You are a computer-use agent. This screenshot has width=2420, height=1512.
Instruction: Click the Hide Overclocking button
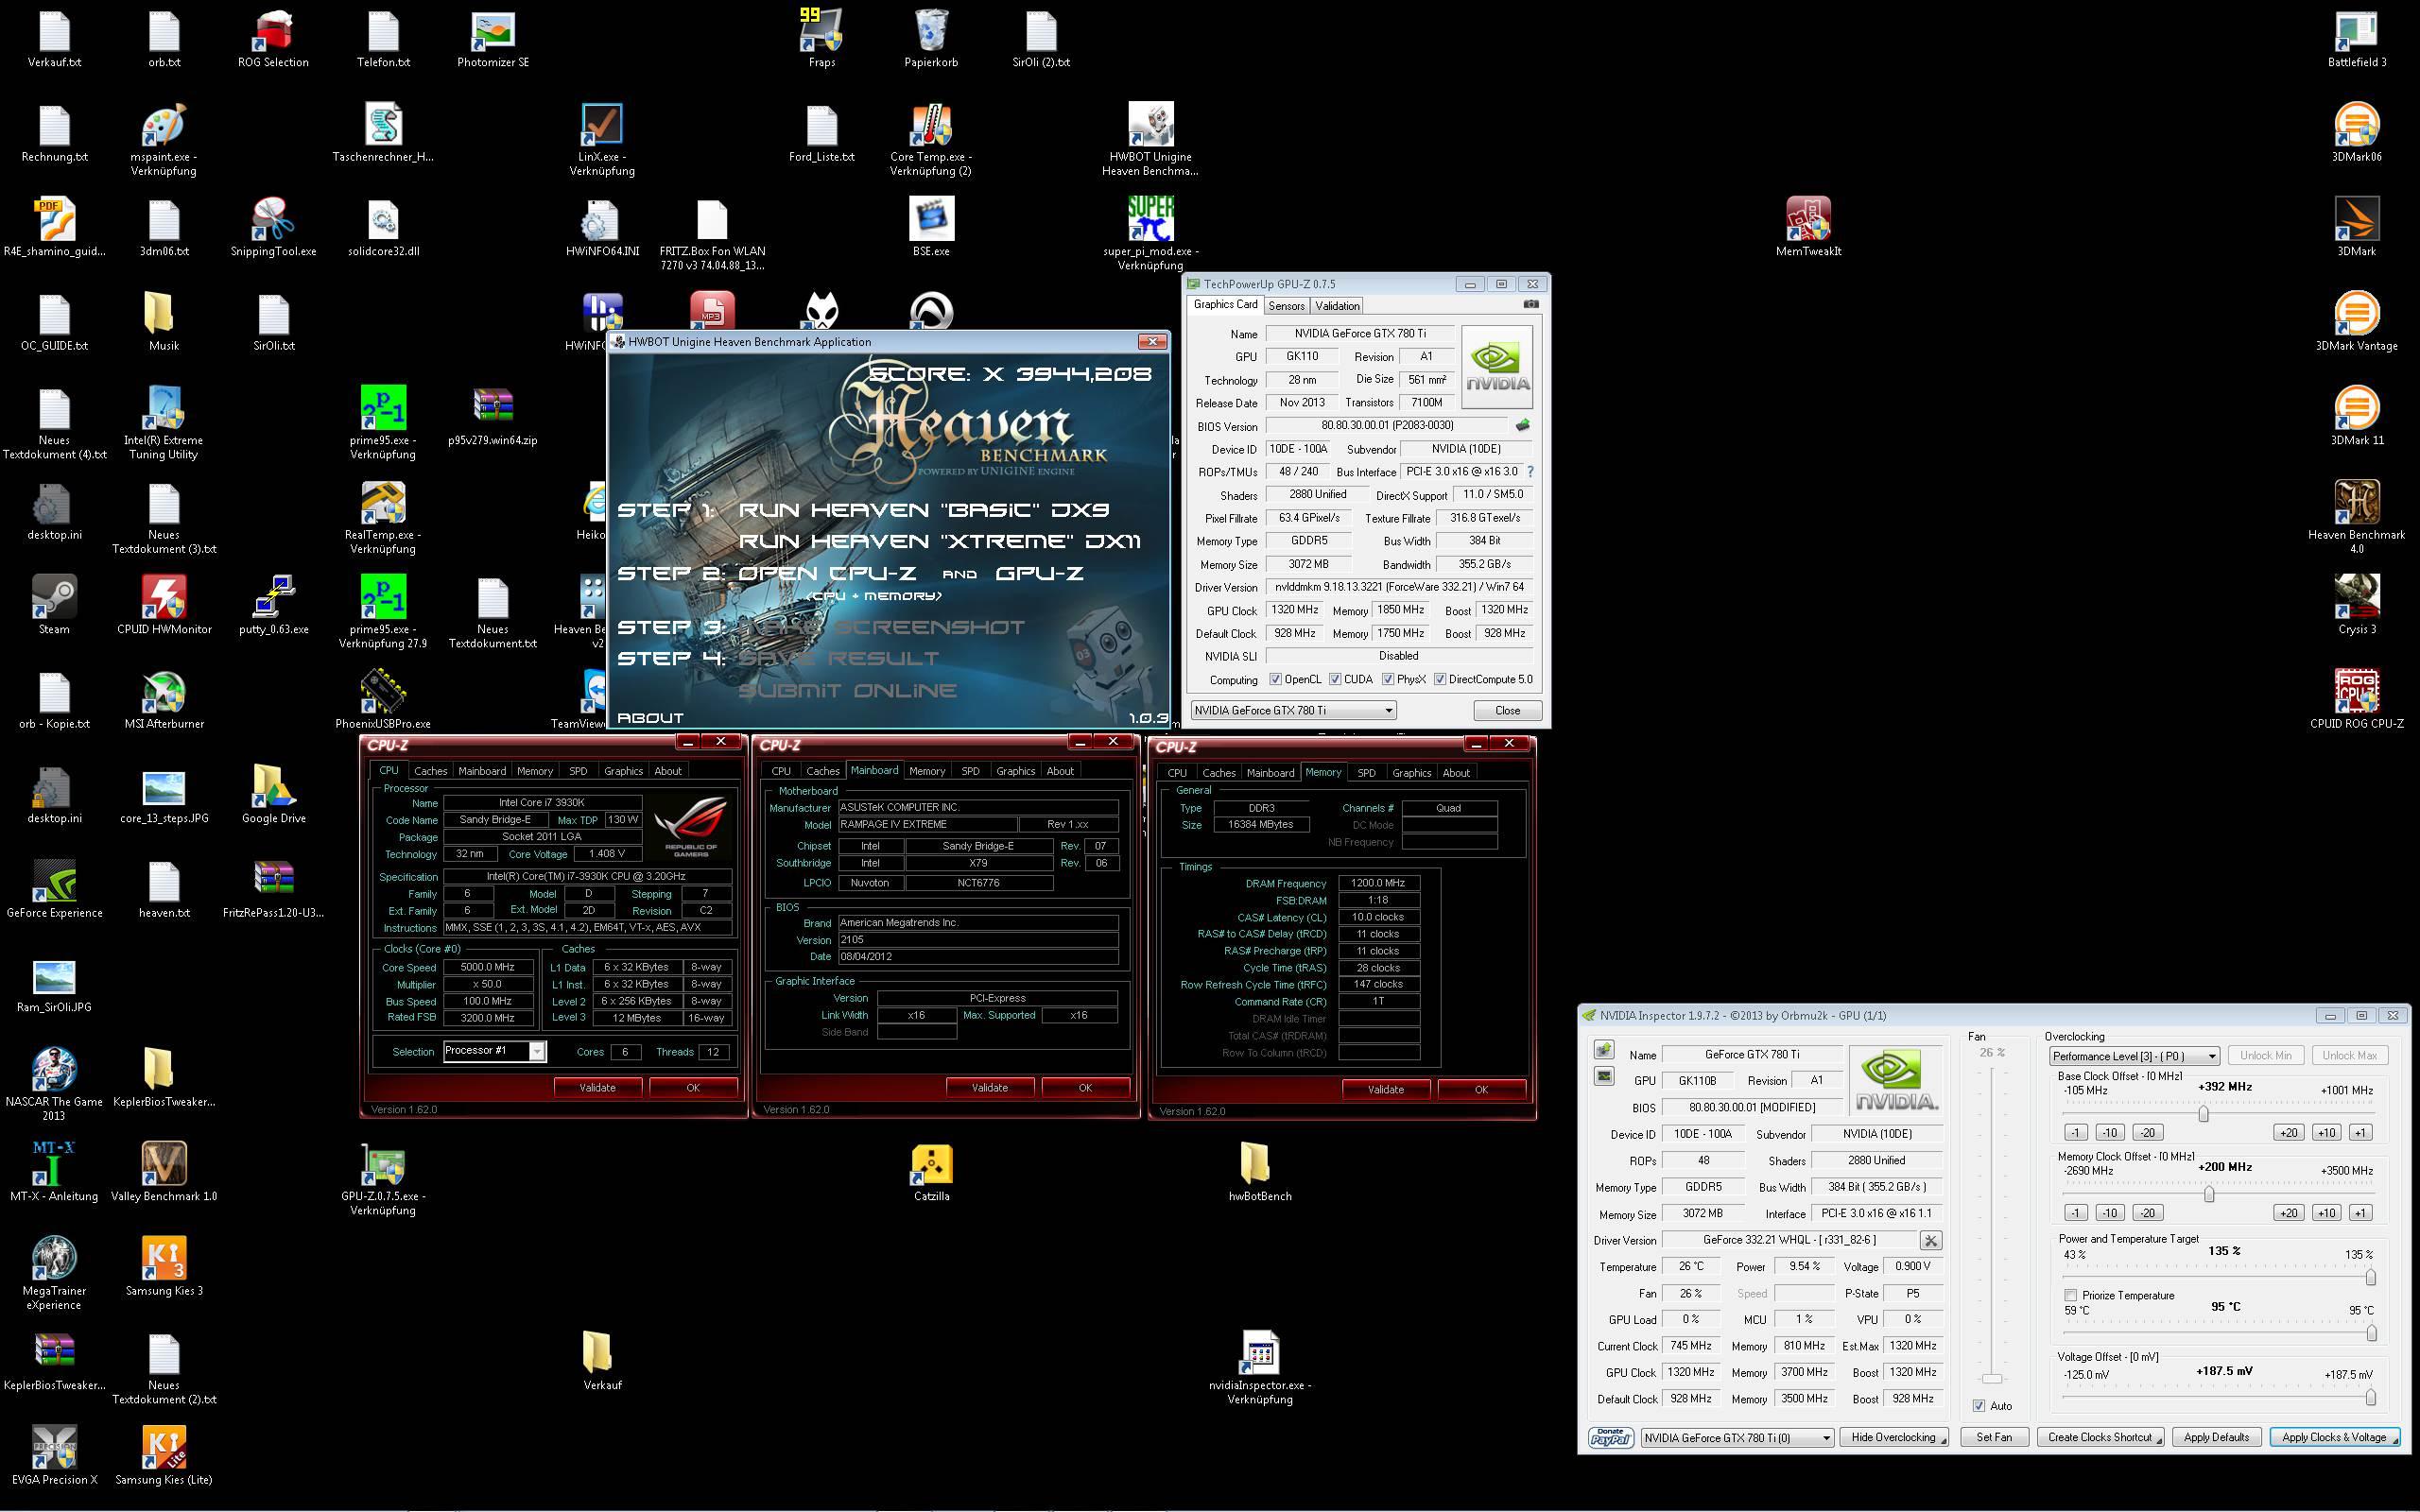(1894, 1438)
